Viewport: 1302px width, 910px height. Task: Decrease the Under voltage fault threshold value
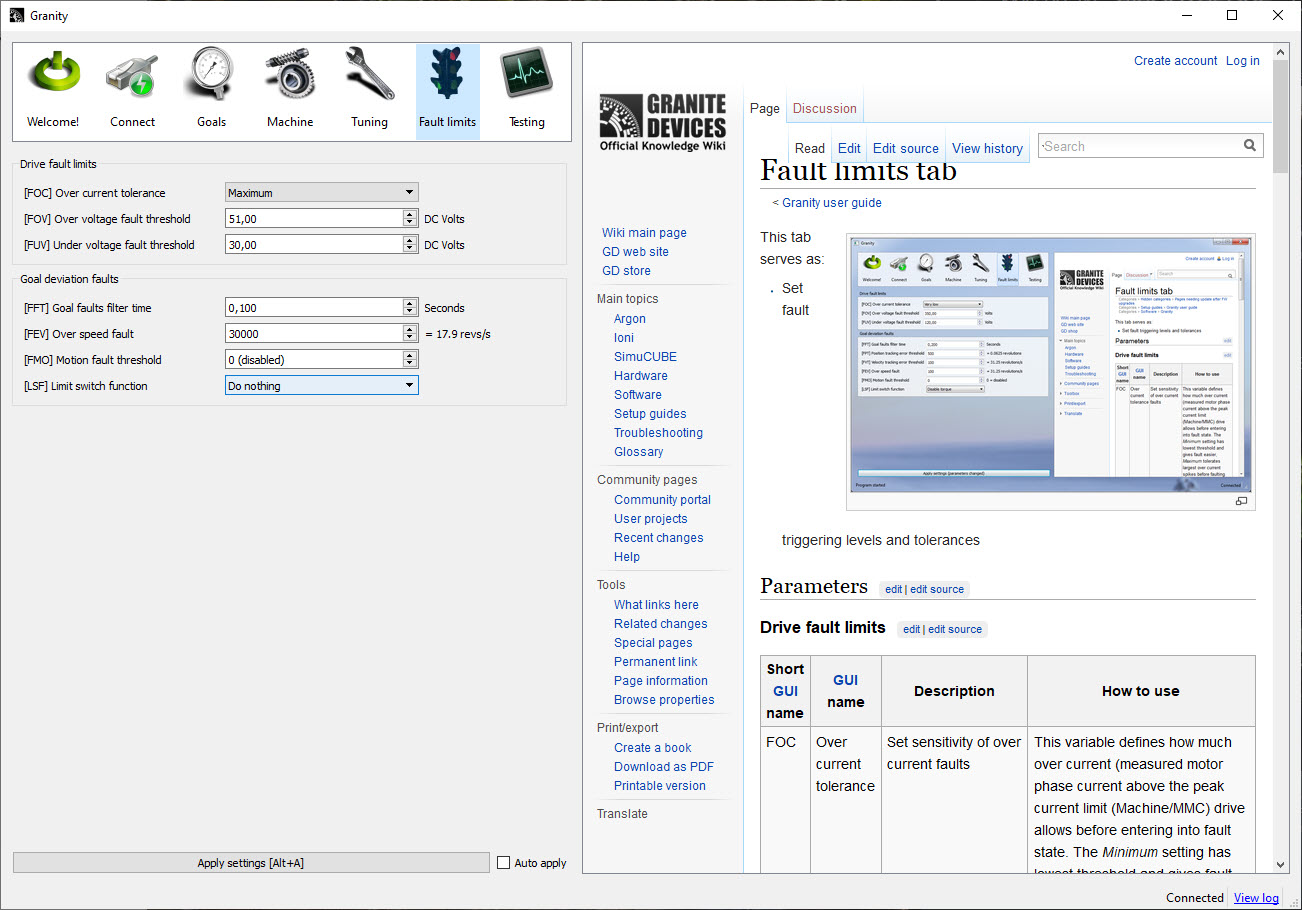tap(410, 250)
